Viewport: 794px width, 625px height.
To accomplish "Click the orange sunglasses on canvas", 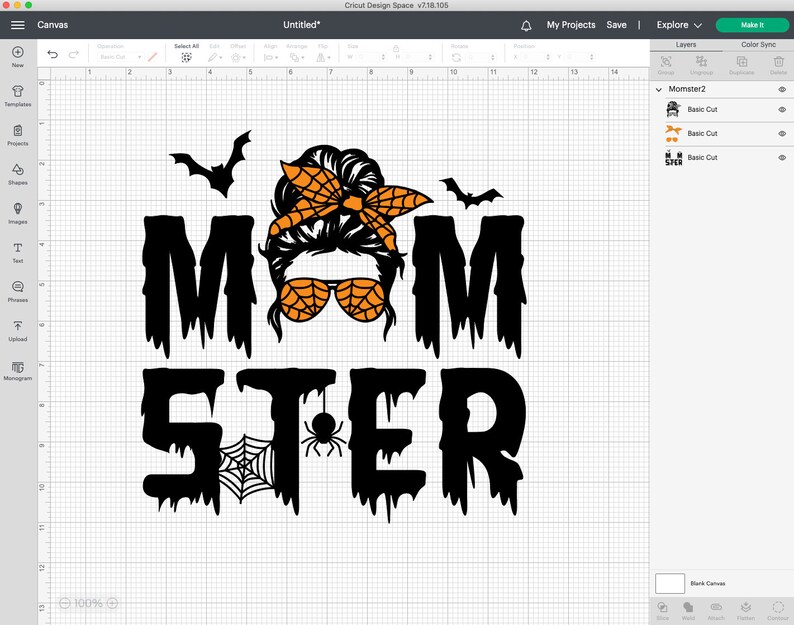I will click(x=332, y=300).
